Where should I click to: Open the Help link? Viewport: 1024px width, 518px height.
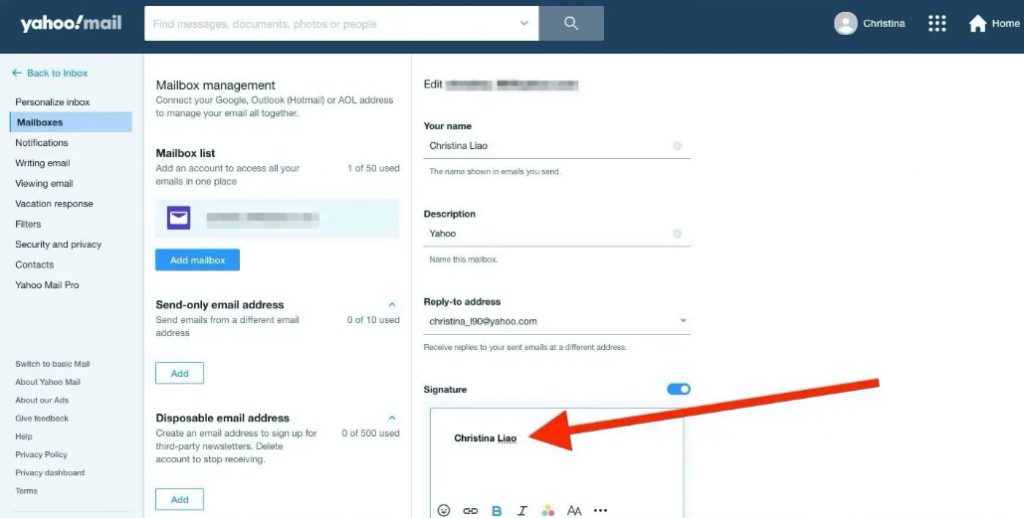click(24, 436)
